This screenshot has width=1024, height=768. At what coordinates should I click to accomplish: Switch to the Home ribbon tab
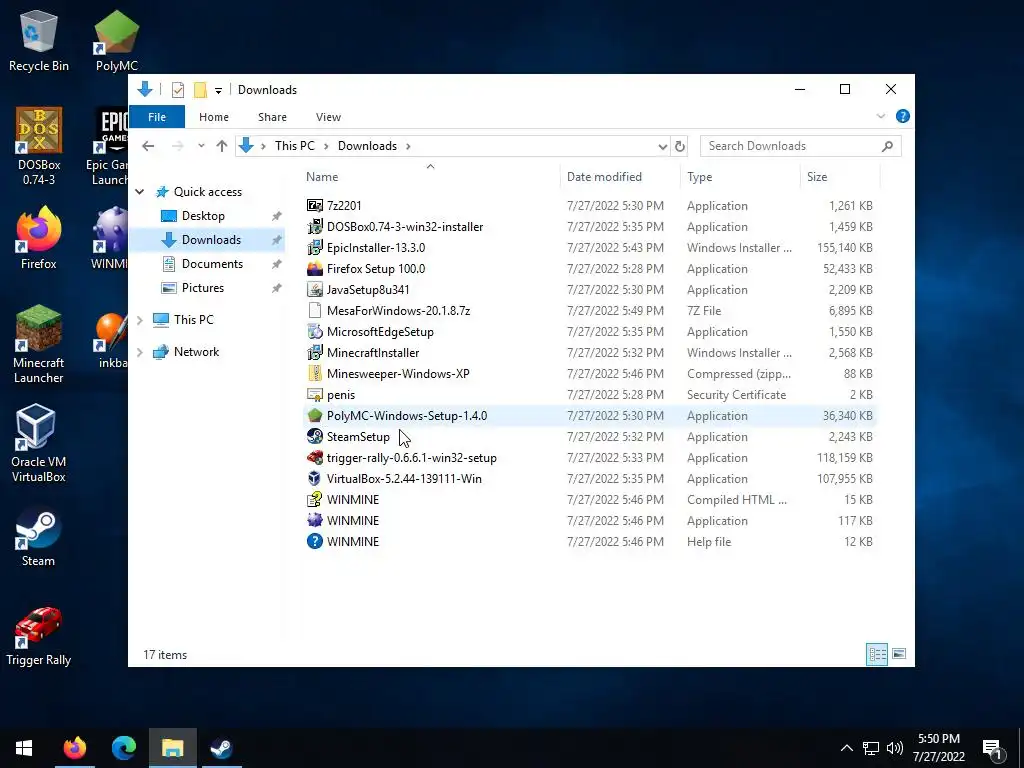[x=214, y=117]
